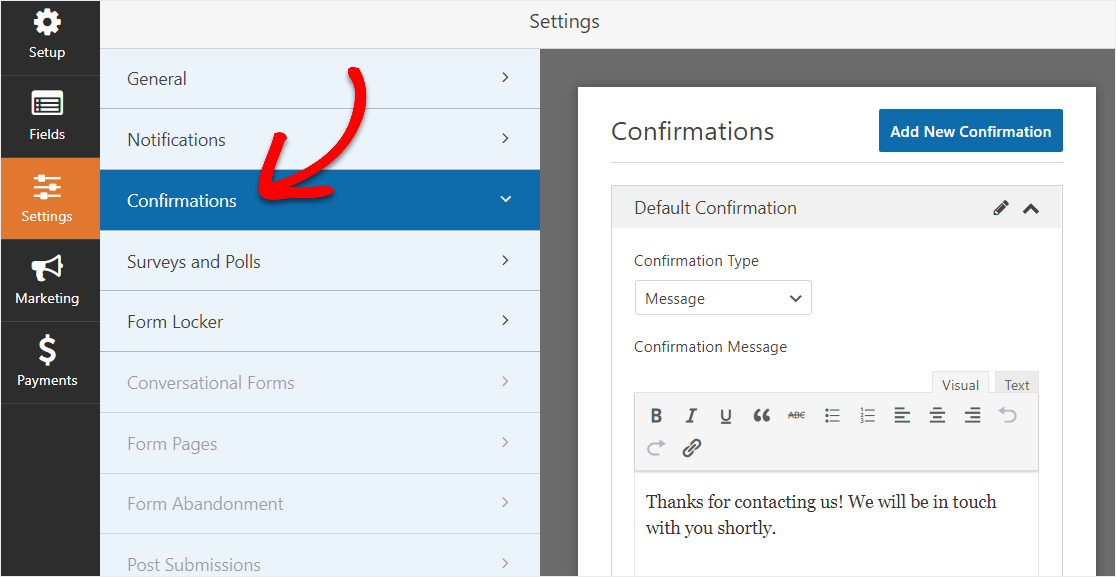
Task: Click the Confirmations panel heading
Action: click(x=693, y=132)
